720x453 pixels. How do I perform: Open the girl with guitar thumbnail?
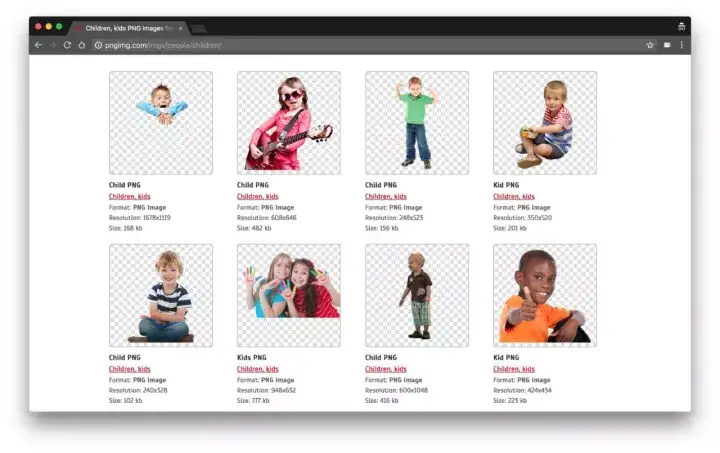click(x=289, y=123)
